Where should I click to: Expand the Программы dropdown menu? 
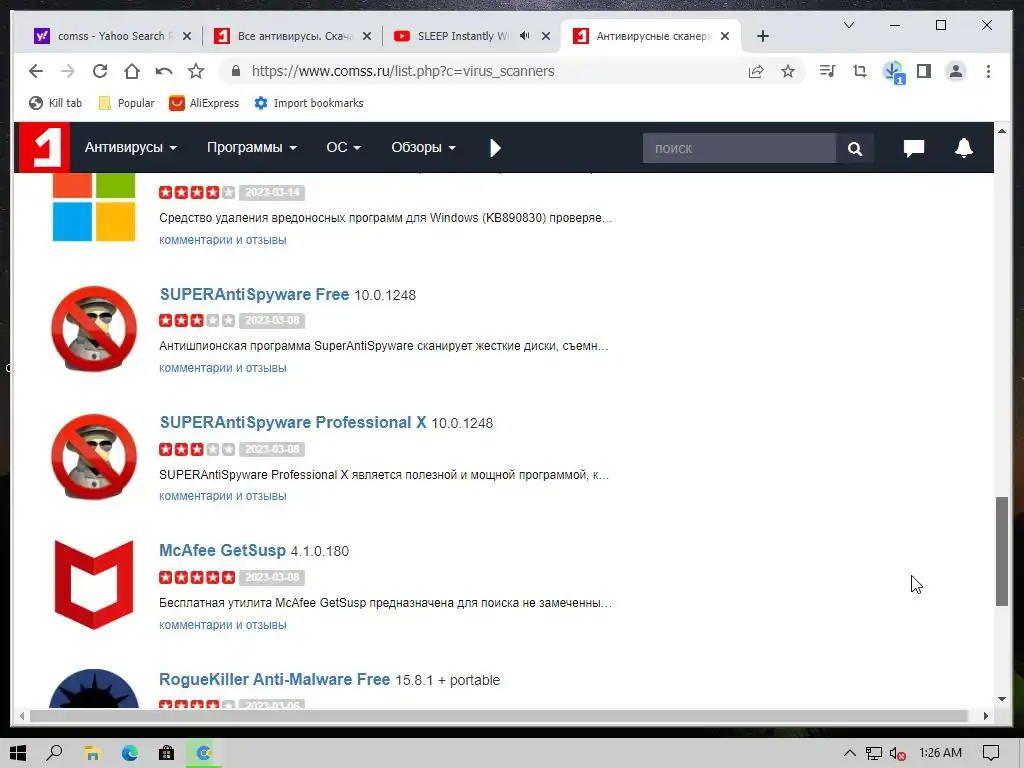[x=252, y=148]
